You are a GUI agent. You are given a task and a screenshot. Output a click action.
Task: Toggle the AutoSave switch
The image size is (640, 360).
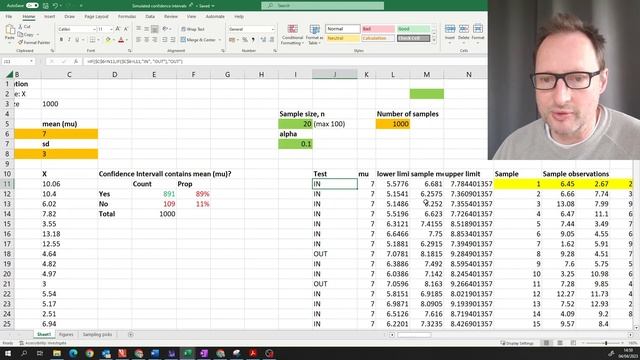click(x=32, y=5)
